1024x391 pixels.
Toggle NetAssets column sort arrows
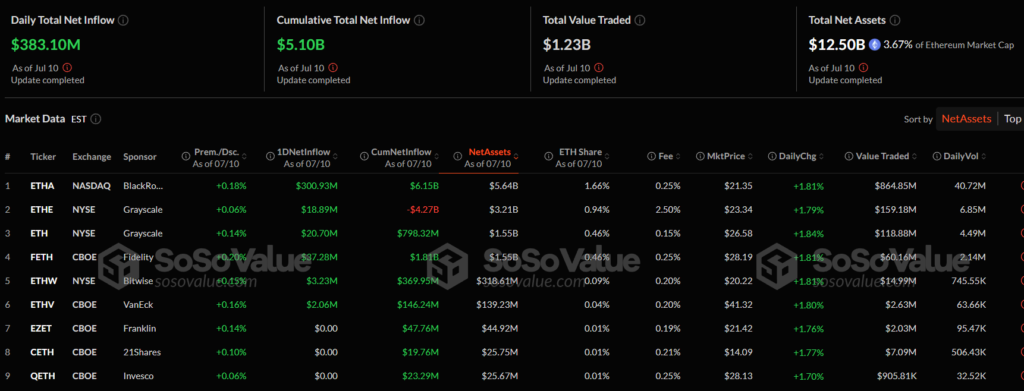(x=517, y=157)
